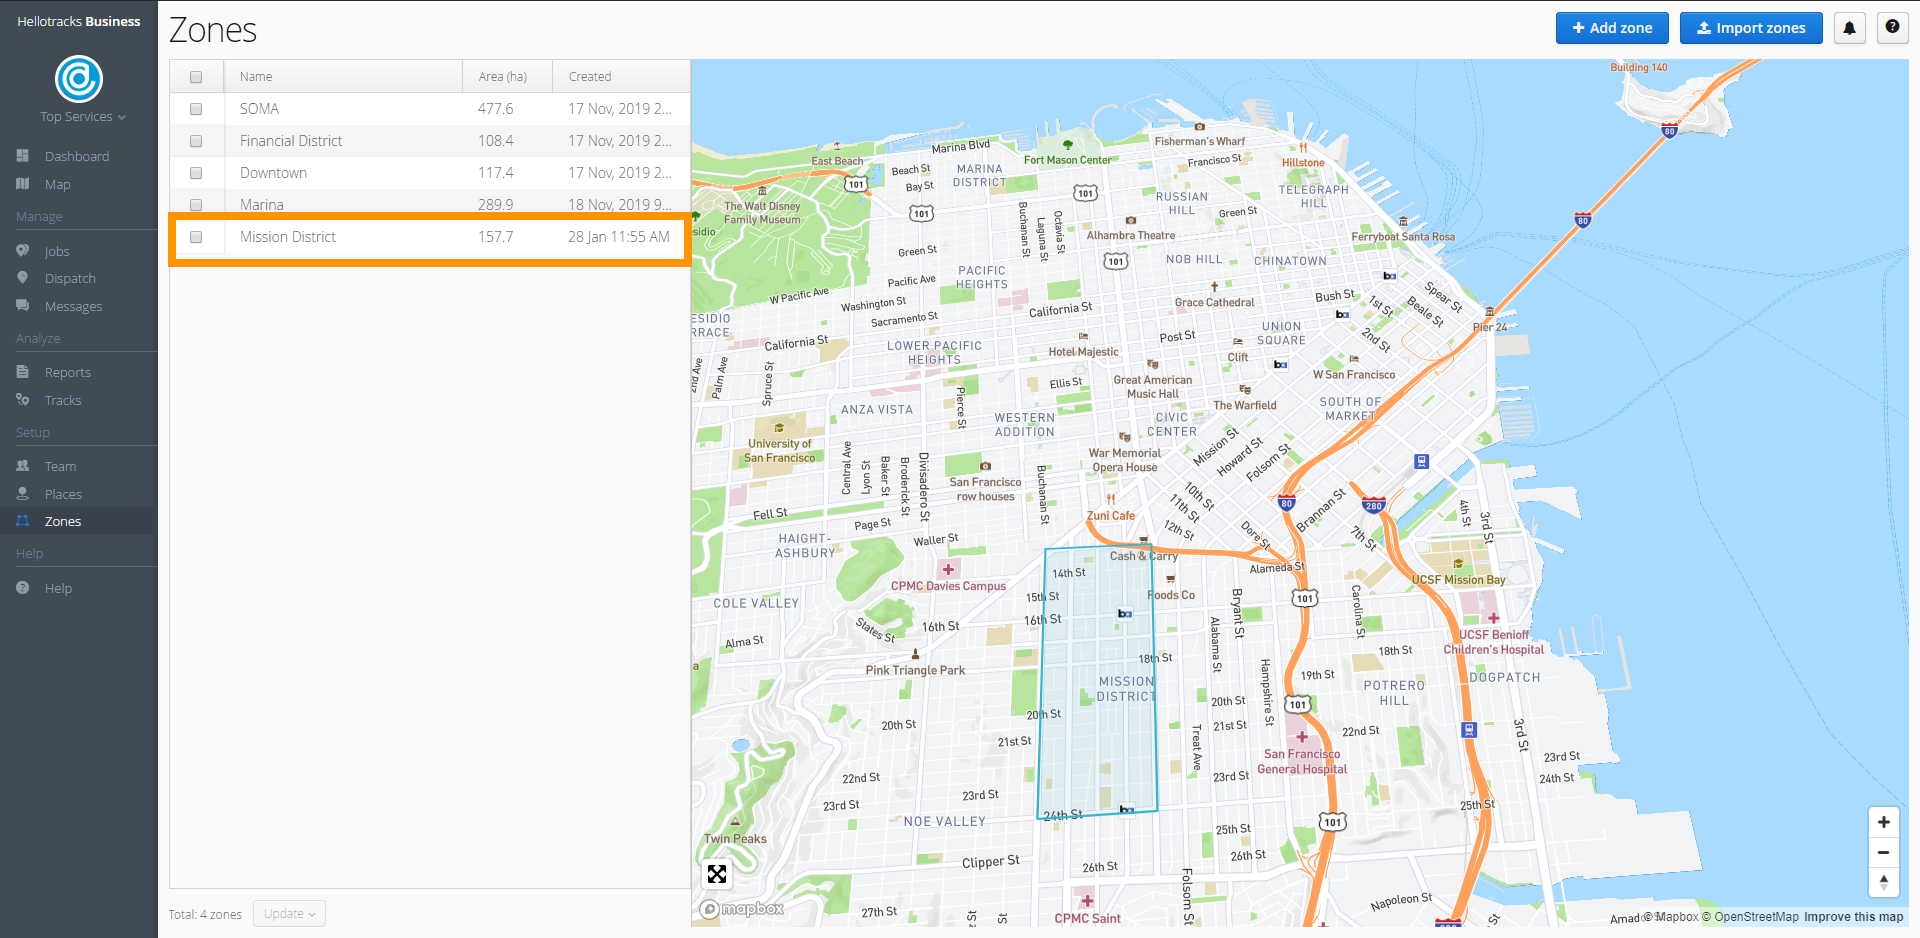
Task: Check the Financial District zone checkbox
Action: 196,141
